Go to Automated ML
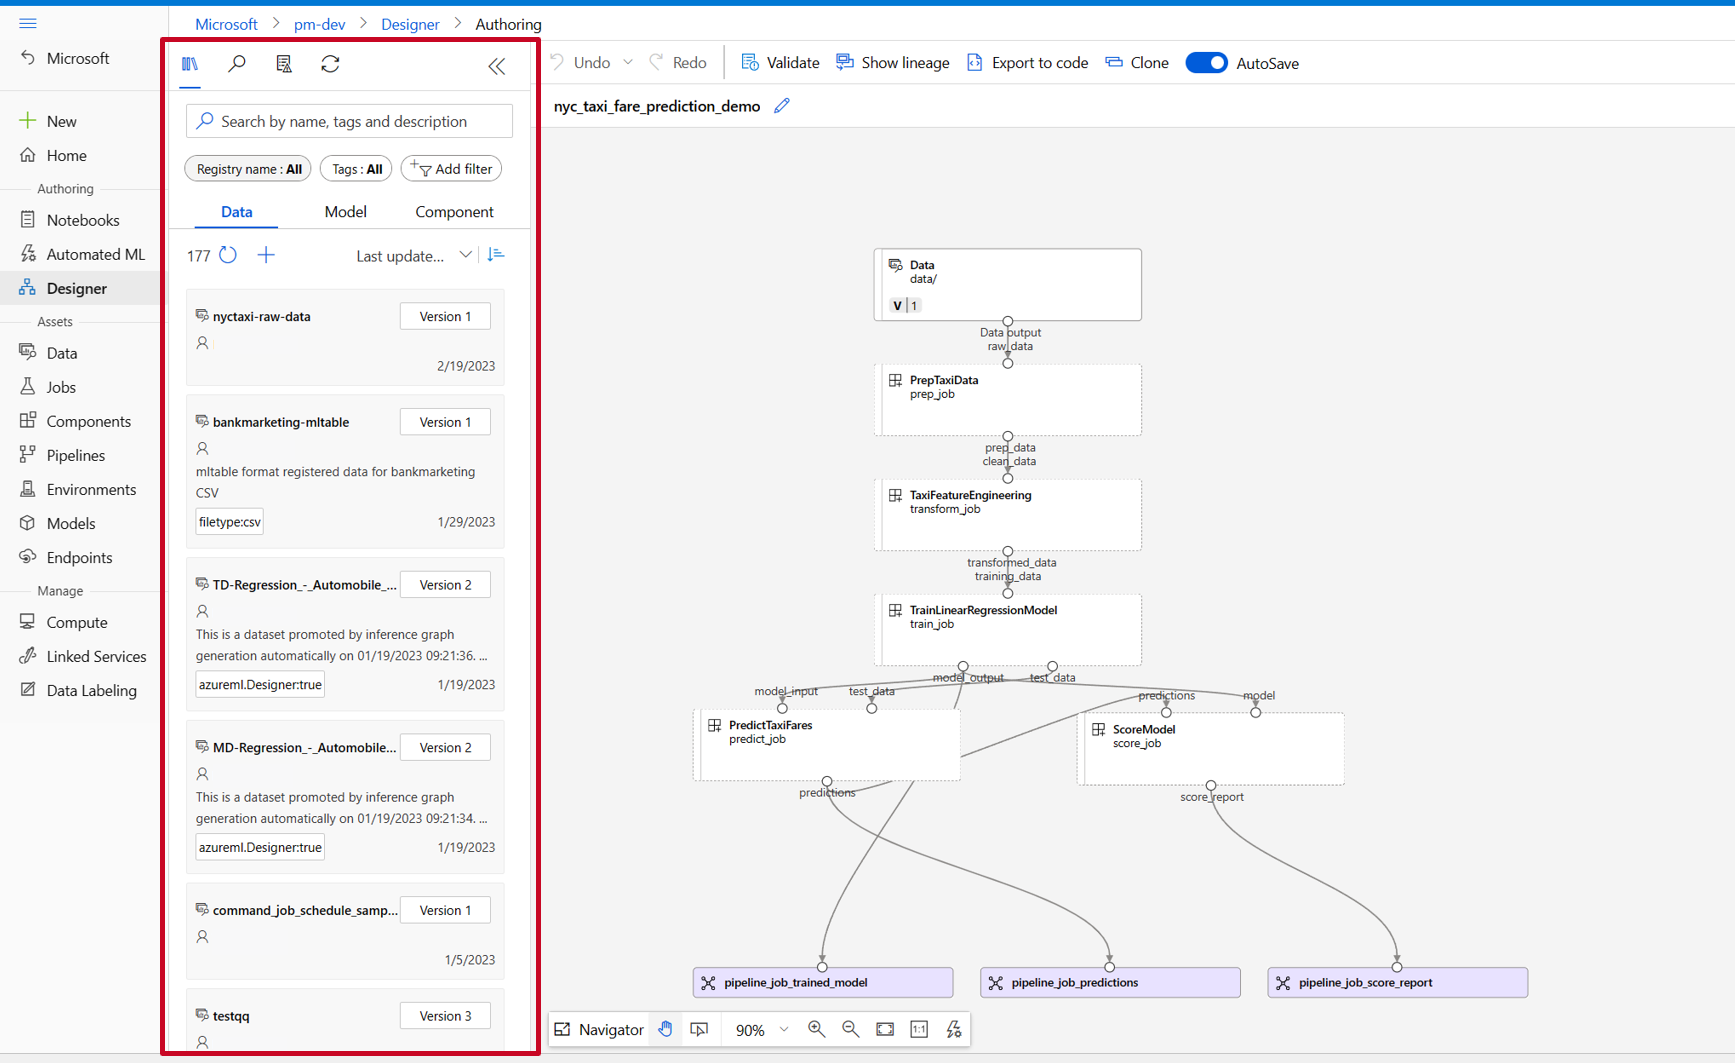The width and height of the screenshot is (1735, 1063). [x=83, y=254]
